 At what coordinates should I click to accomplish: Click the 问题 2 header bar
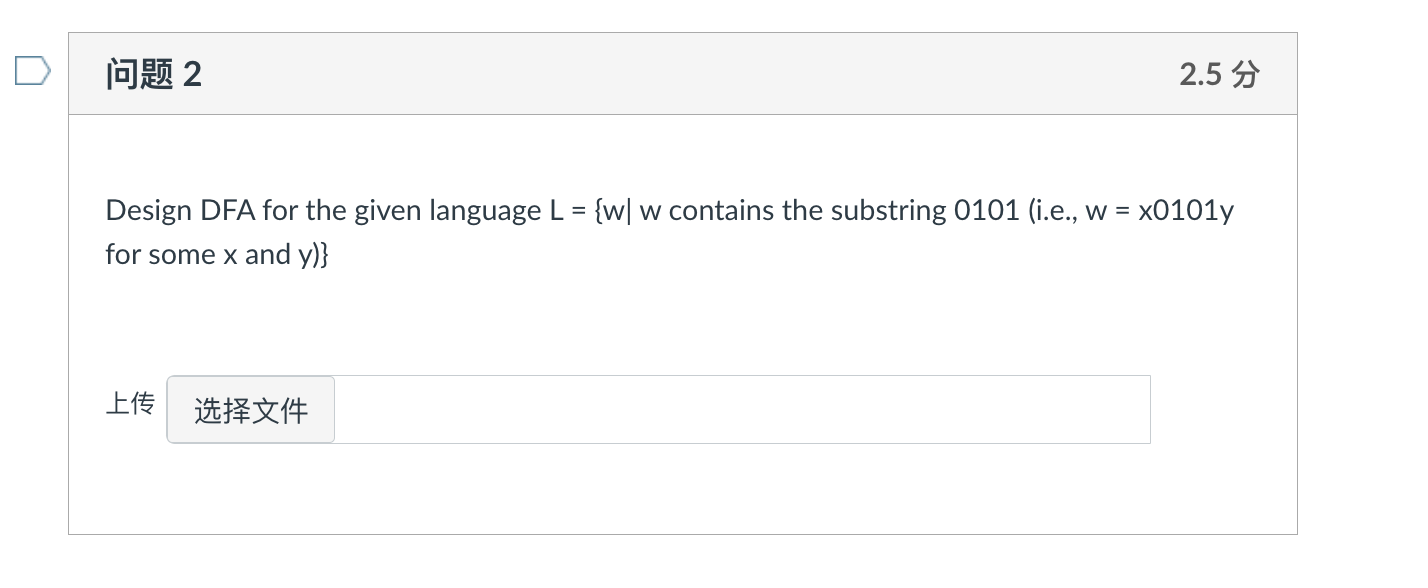[x=683, y=73]
